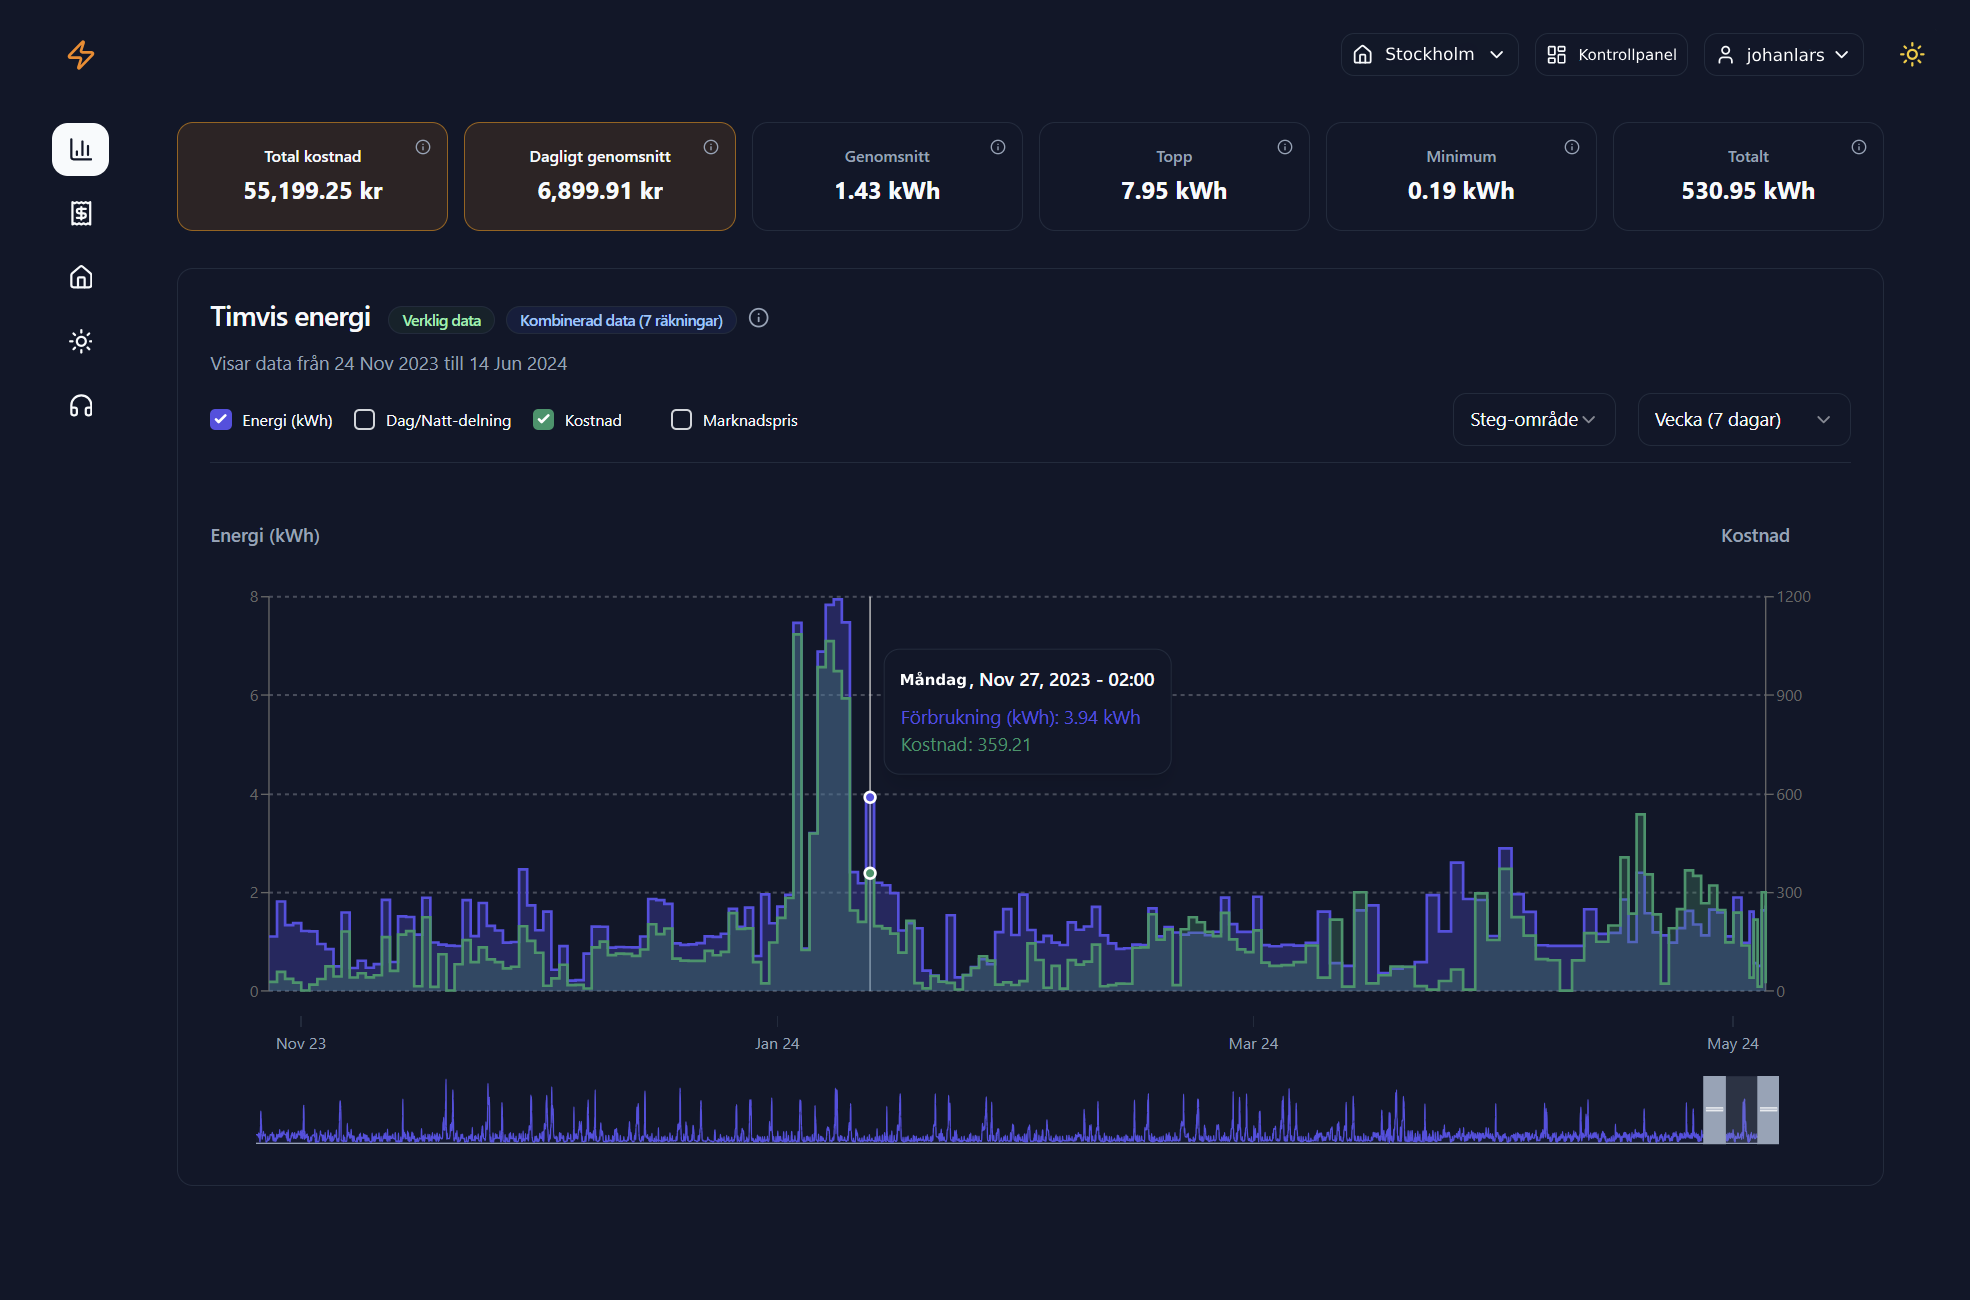The height and width of the screenshot is (1300, 1970).
Task: Enable the Marknadspris checkbox
Action: (681, 419)
